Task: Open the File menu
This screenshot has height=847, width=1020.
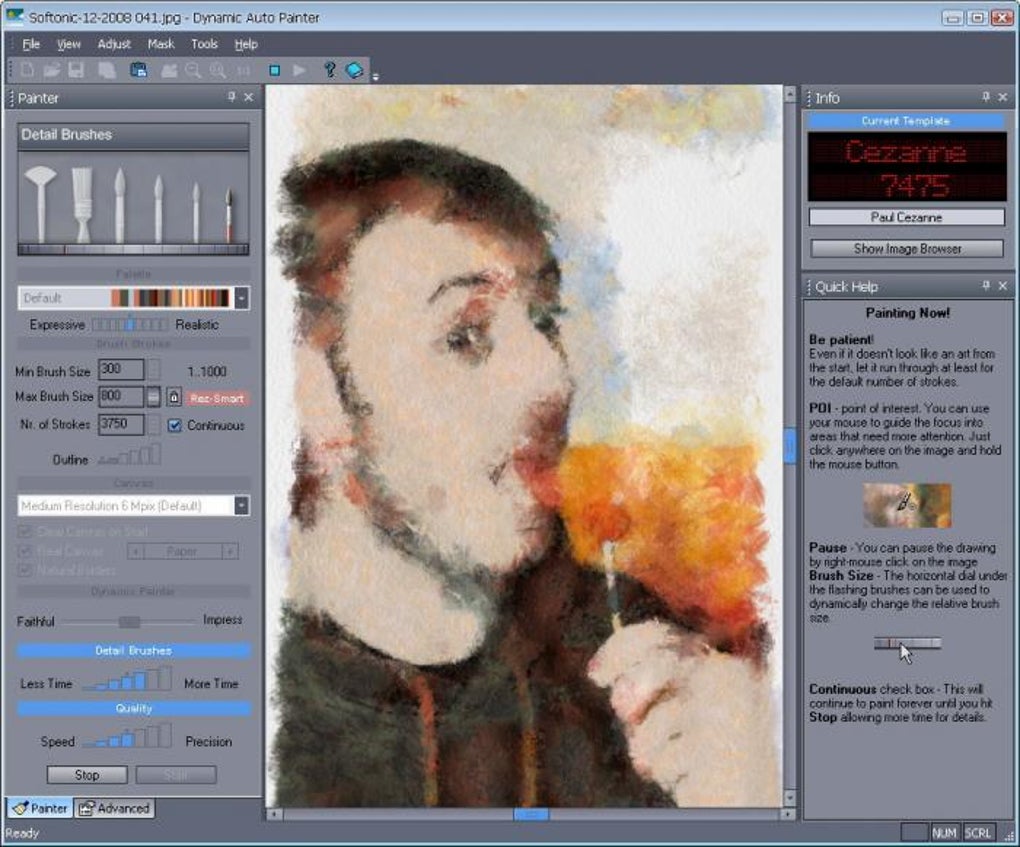Action: 31,44
